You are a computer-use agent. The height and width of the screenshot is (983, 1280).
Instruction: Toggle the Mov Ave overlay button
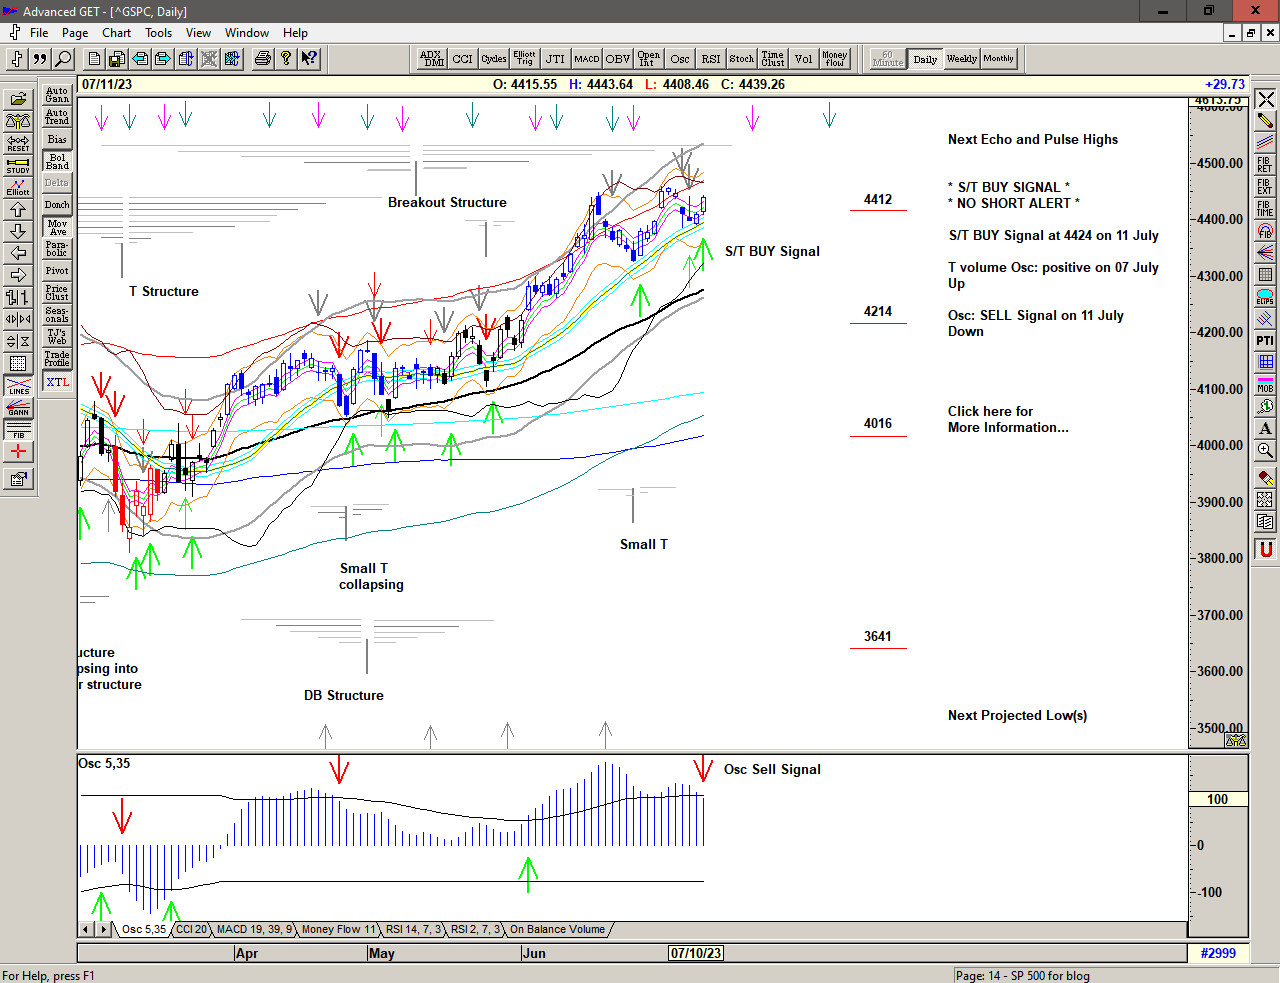57,228
